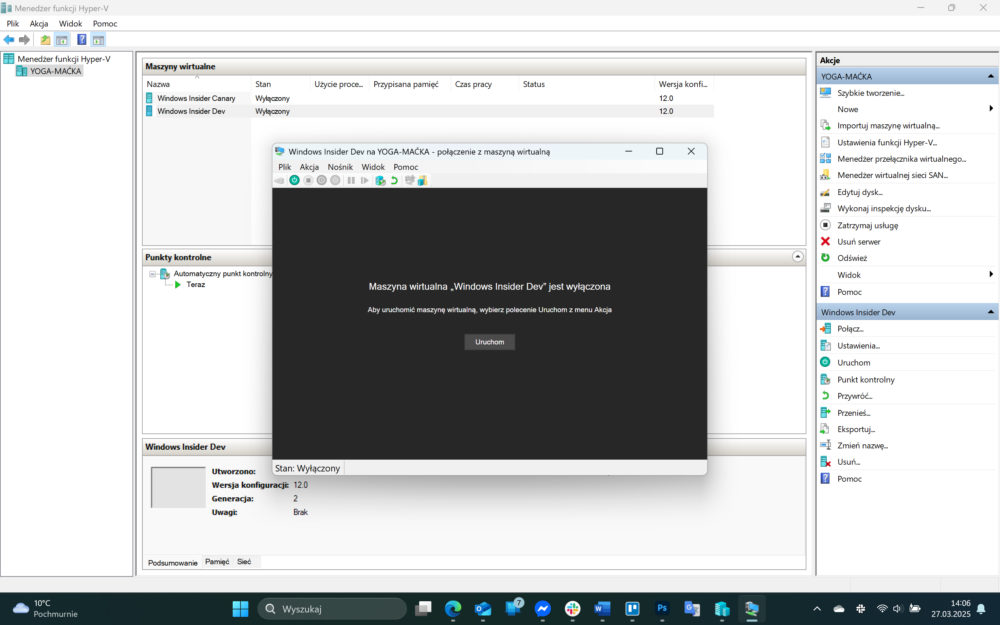Screen dimensions: 1000x625
Task: Expand the Widok submenu arrow in Actions pane
Action: (991, 274)
